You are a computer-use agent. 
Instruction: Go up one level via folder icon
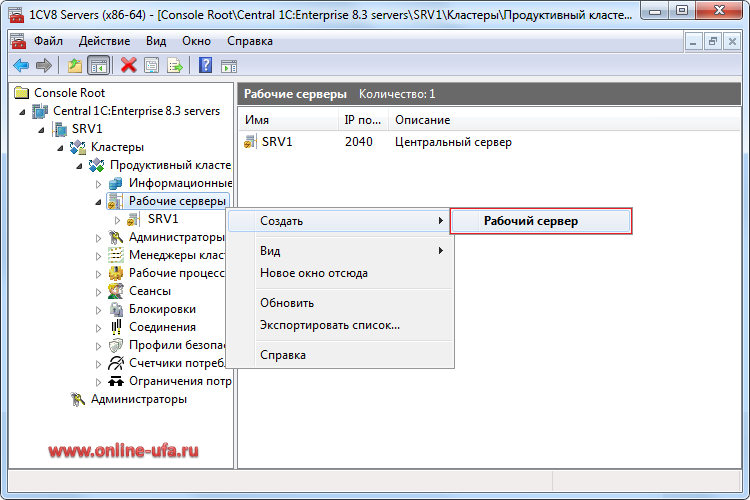coord(75,65)
